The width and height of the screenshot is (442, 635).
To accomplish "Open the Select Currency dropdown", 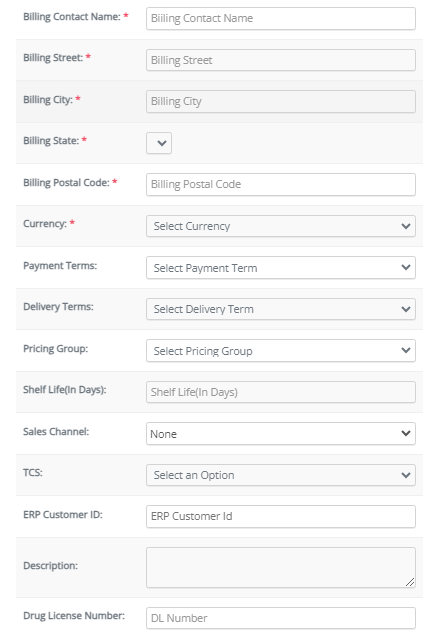I will (x=280, y=226).
